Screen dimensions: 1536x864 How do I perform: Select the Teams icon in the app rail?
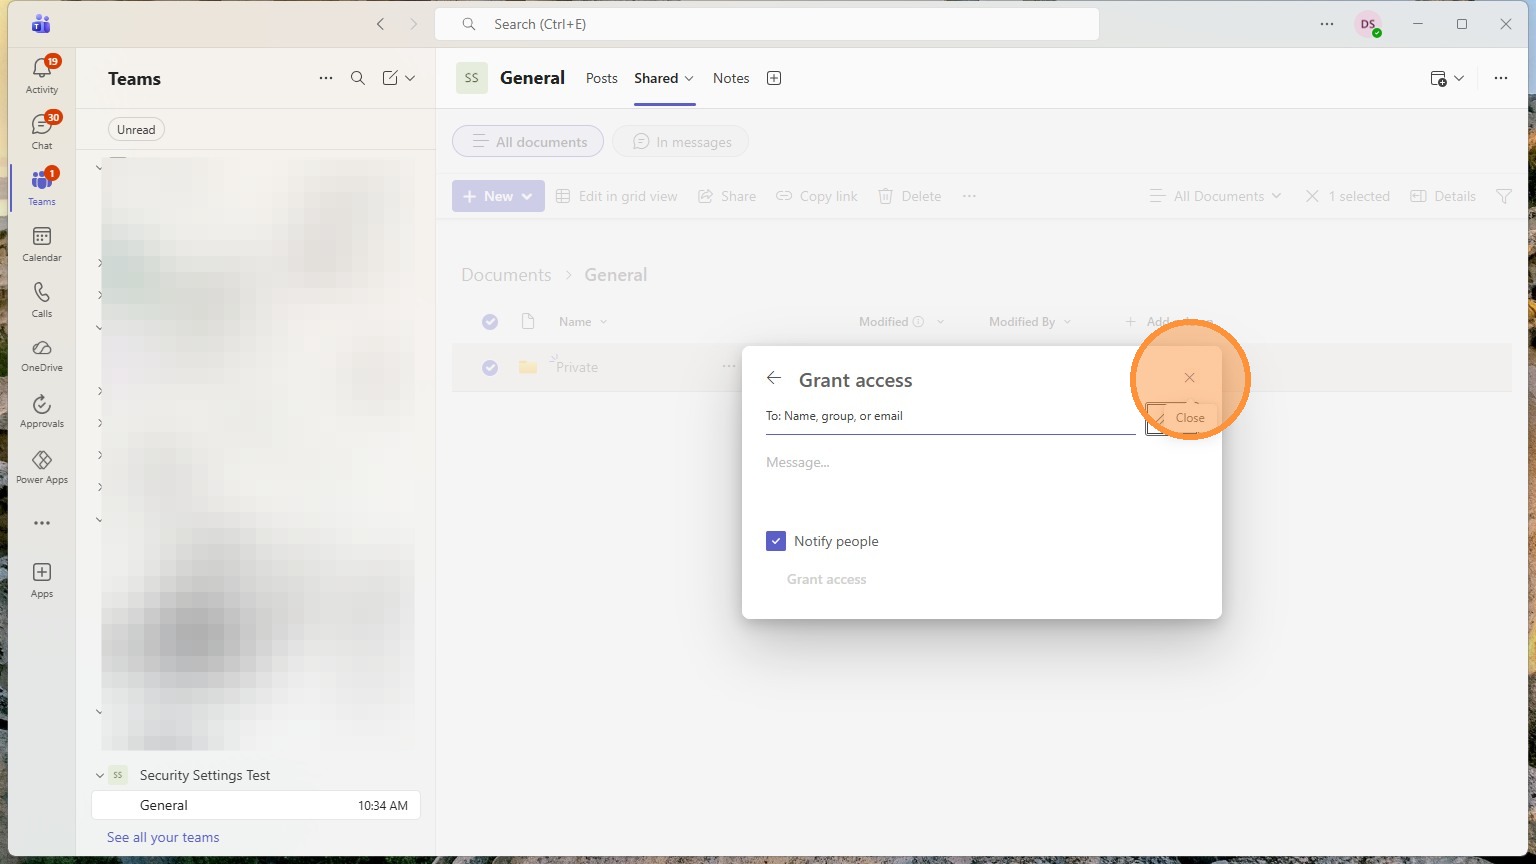point(42,188)
